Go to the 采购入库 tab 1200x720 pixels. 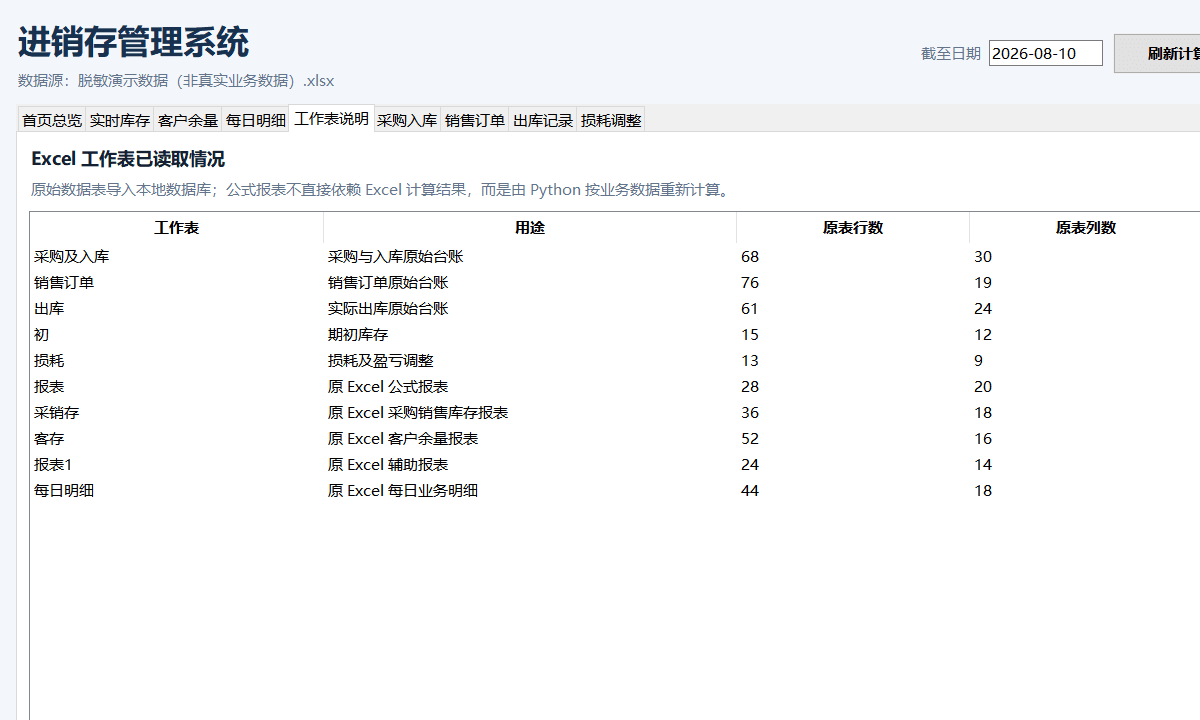click(407, 120)
